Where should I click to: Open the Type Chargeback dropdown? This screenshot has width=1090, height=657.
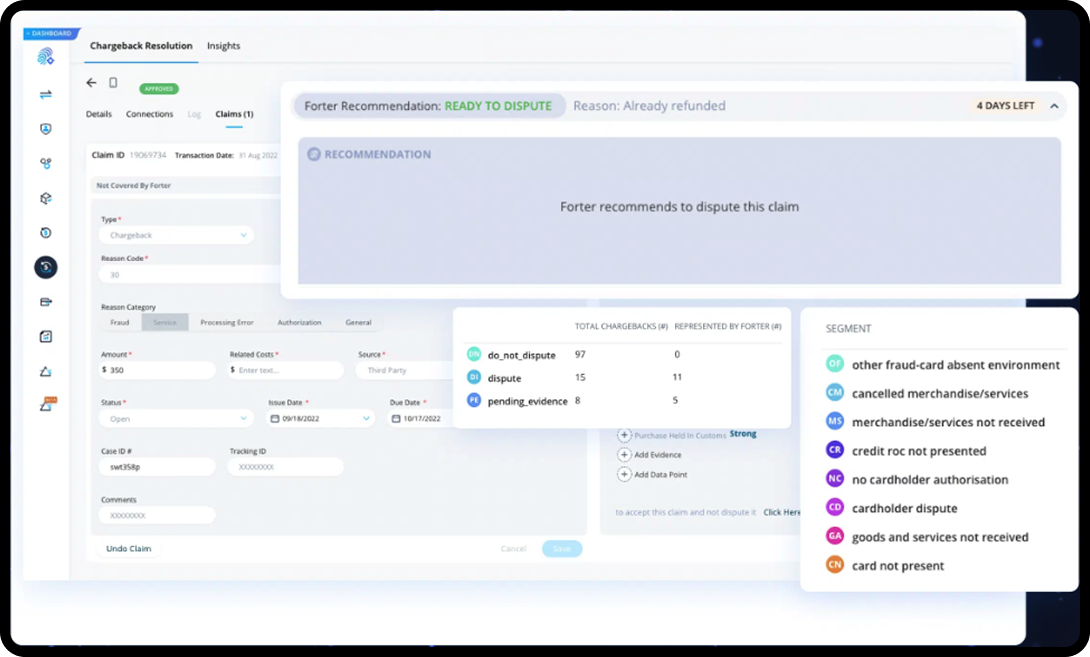[x=177, y=235]
